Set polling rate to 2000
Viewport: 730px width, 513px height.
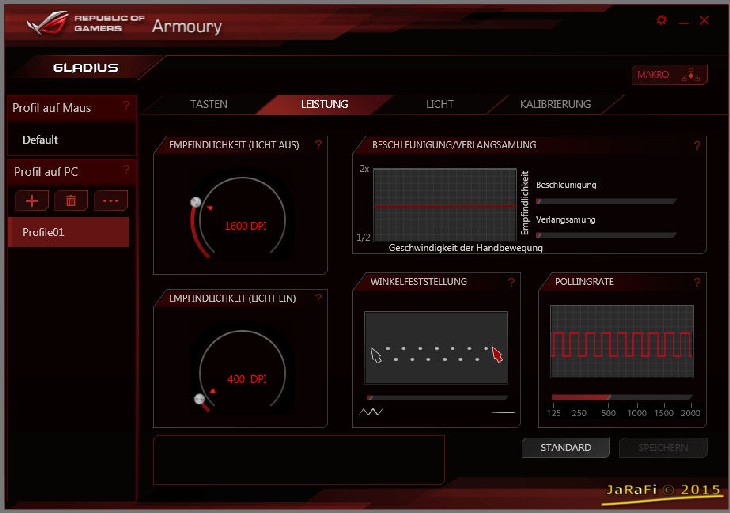coord(690,412)
